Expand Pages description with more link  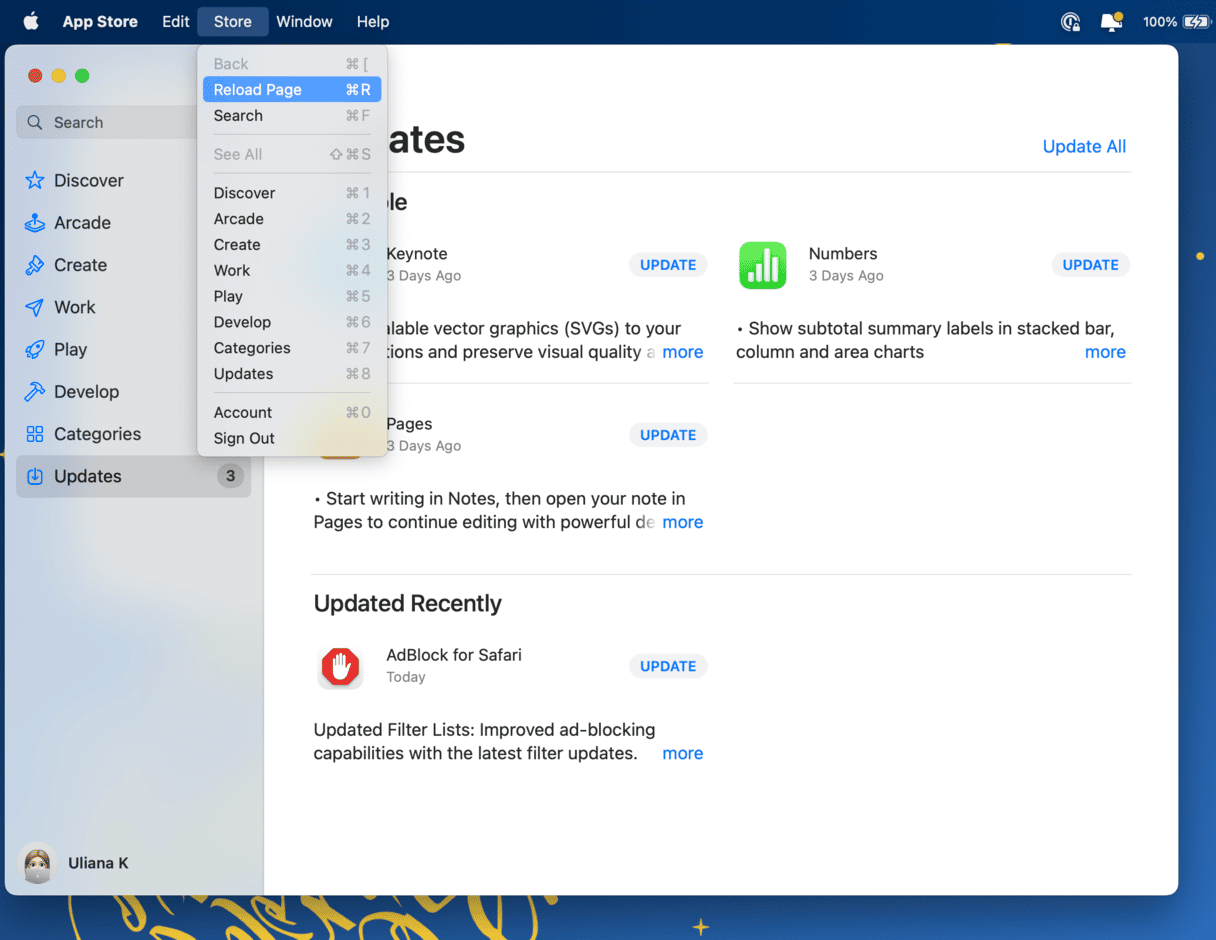coord(682,522)
